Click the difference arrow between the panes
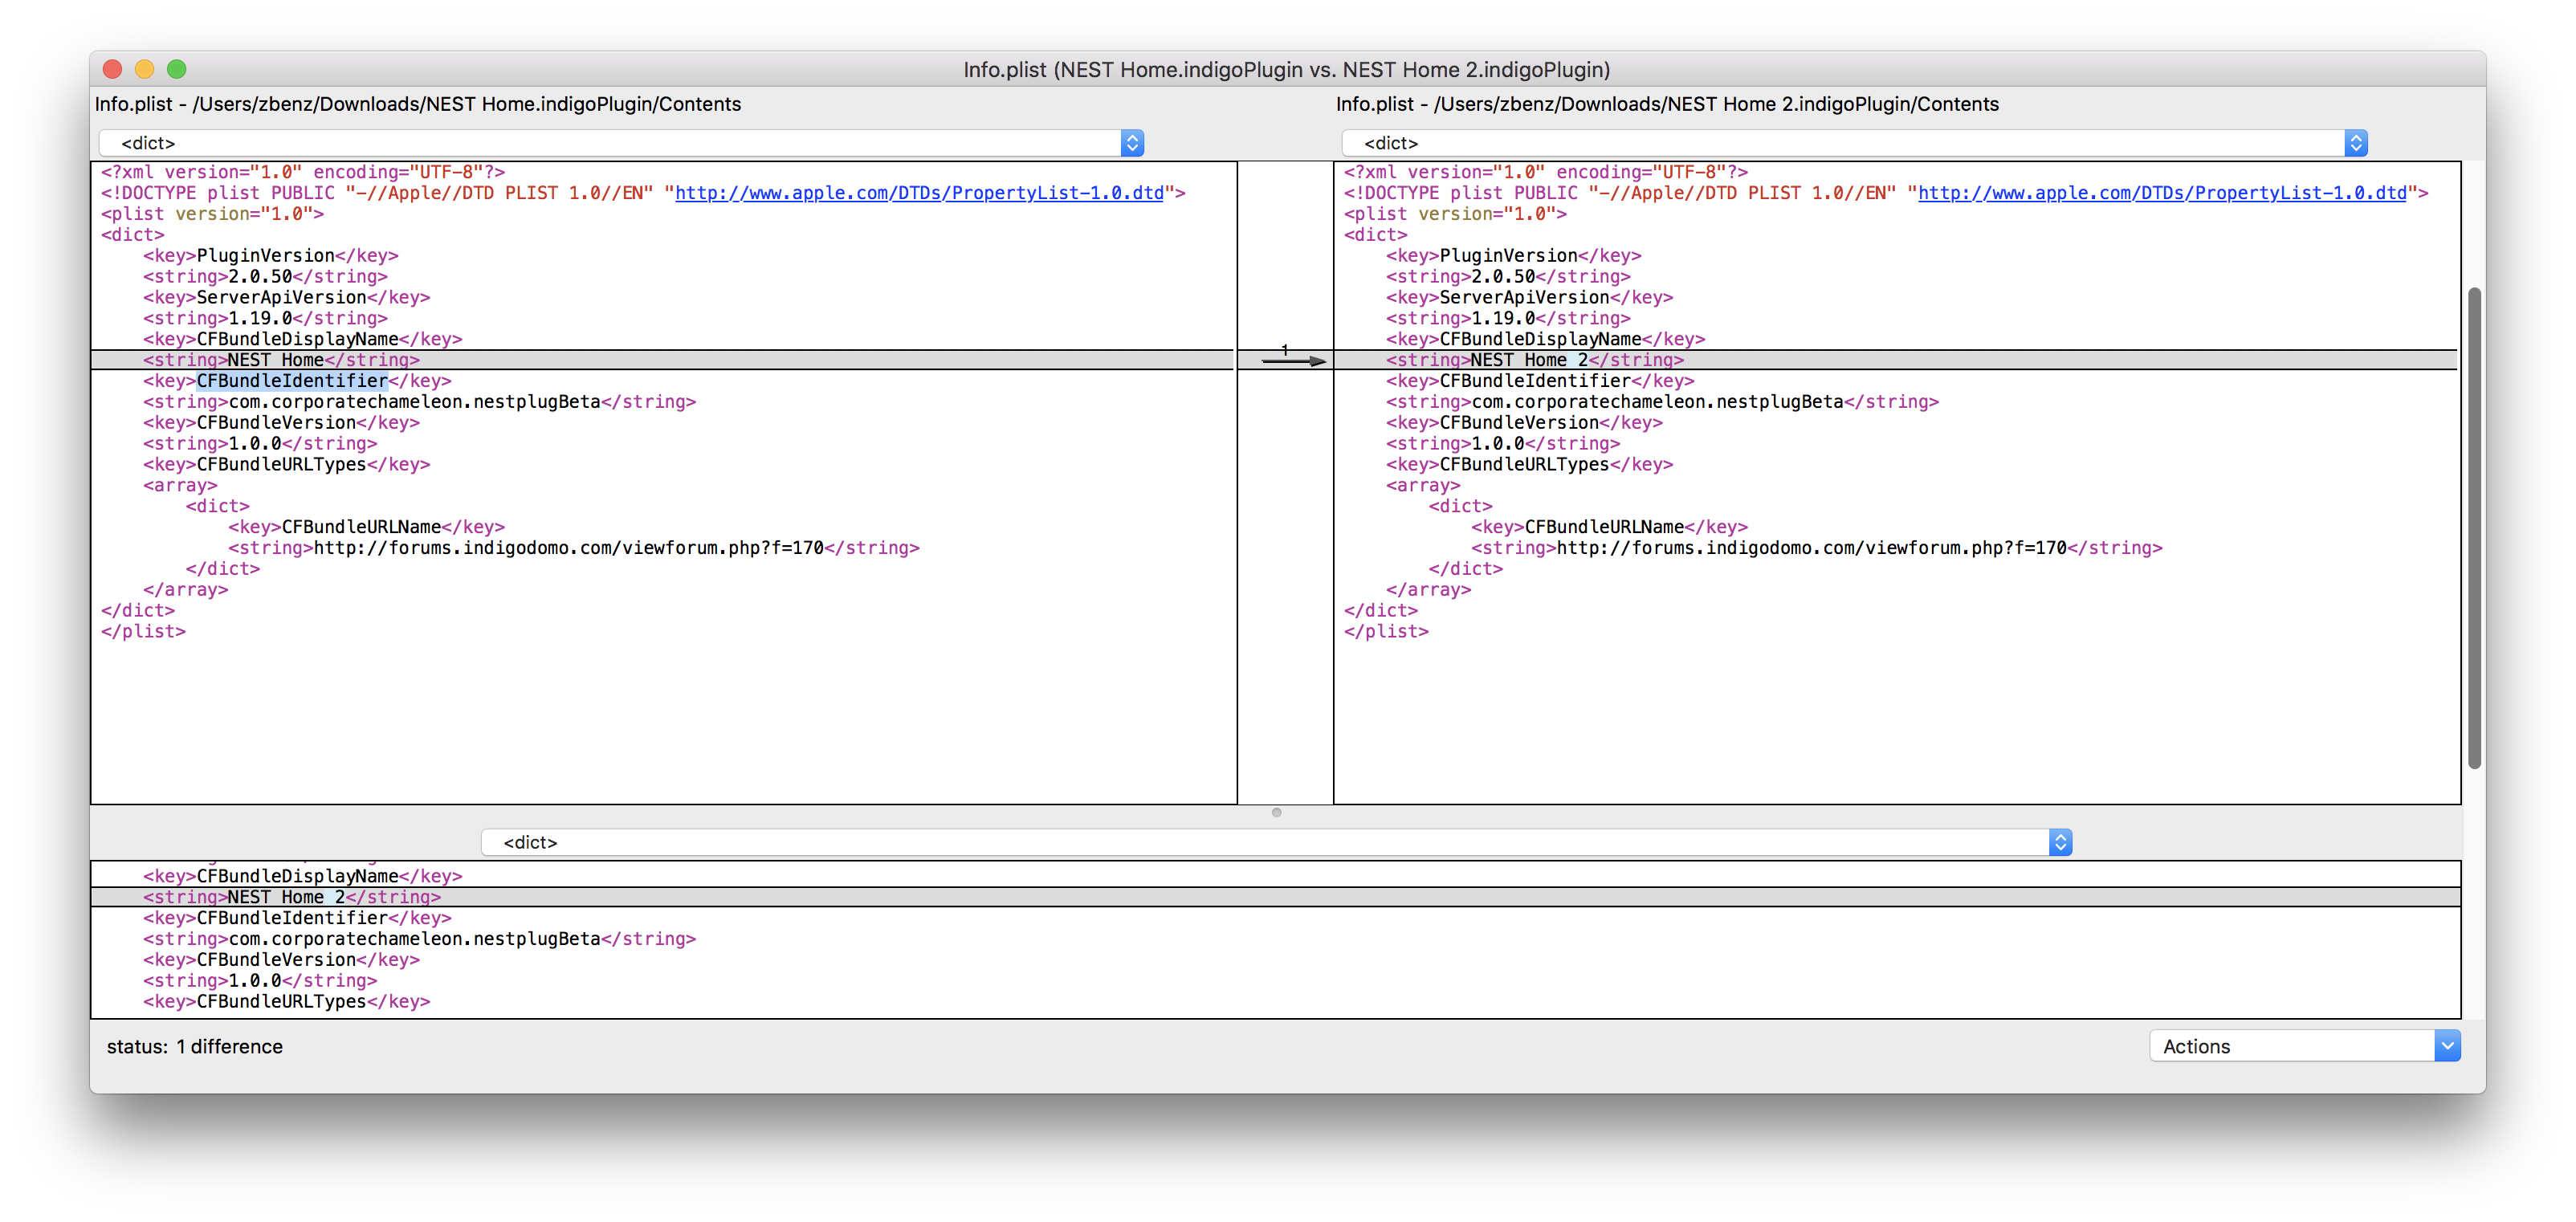This screenshot has height=1222, width=2576. point(1293,360)
